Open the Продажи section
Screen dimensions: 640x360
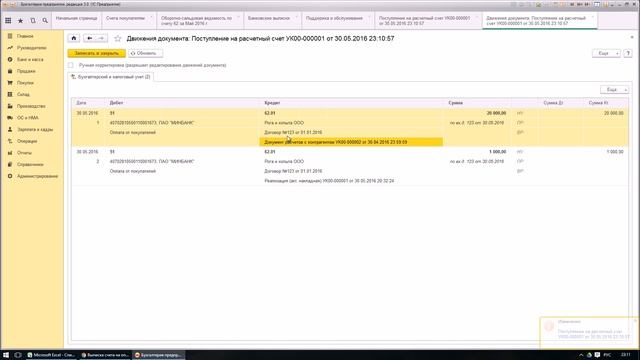[26, 71]
